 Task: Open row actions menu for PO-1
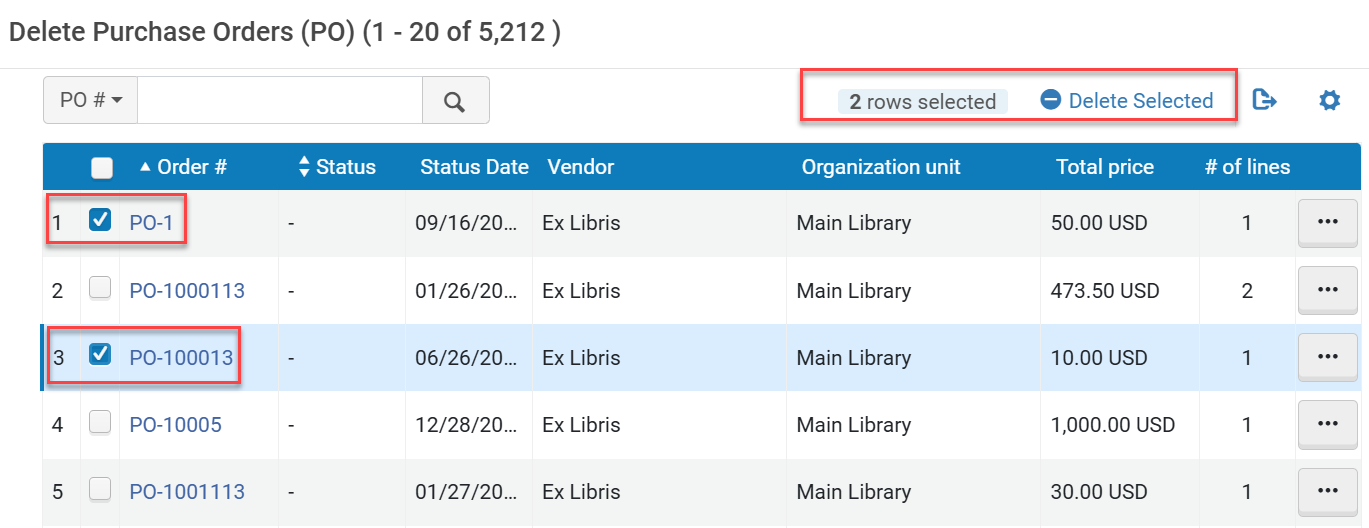(1328, 222)
